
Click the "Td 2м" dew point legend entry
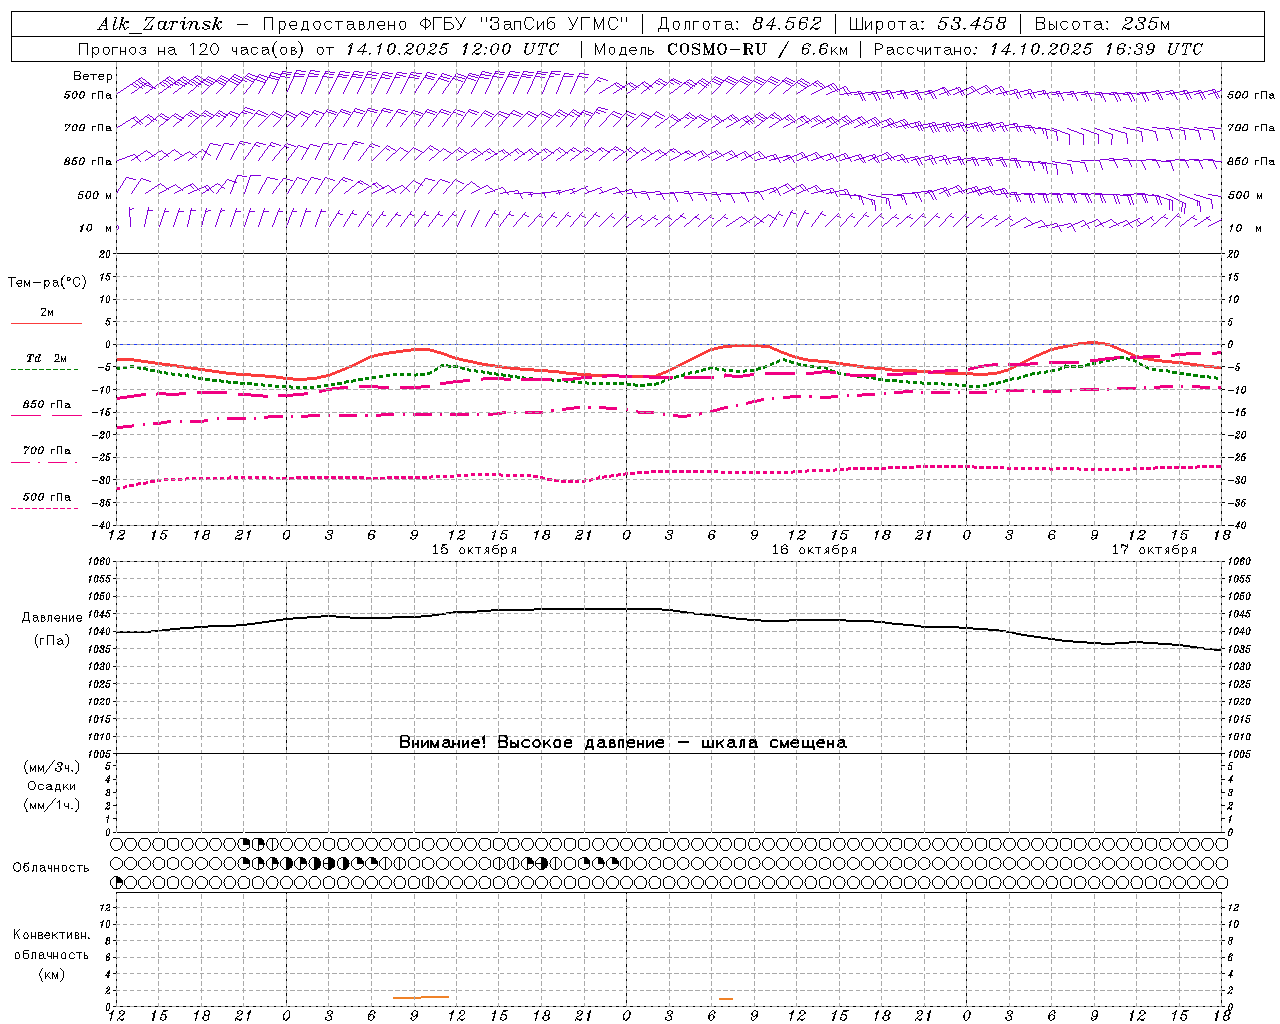coord(46,358)
